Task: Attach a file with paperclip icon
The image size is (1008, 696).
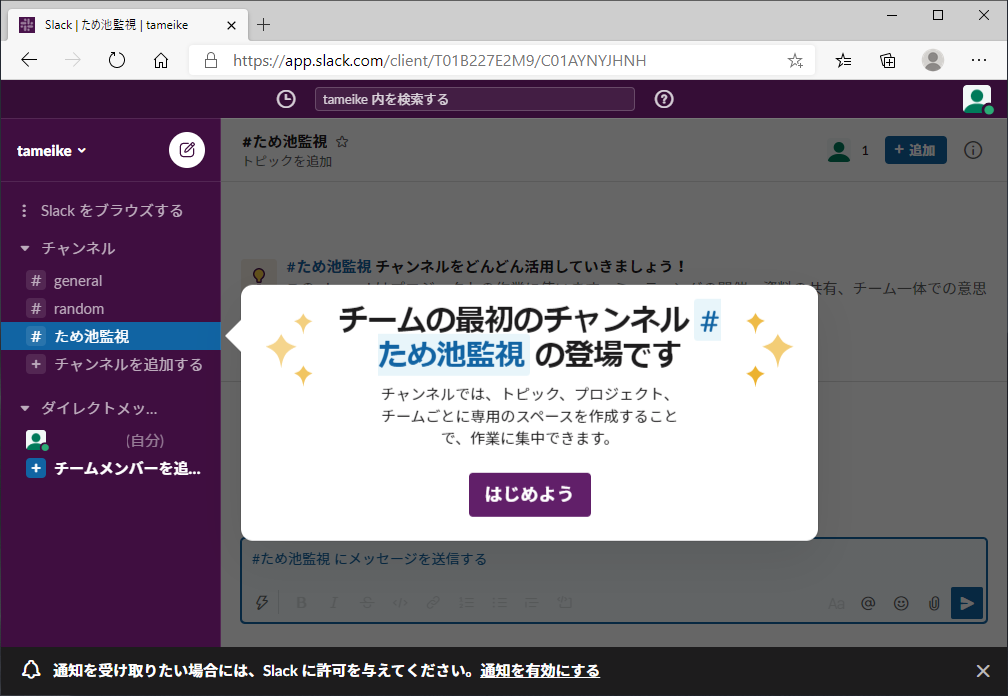Action: pyautogui.click(x=934, y=603)
